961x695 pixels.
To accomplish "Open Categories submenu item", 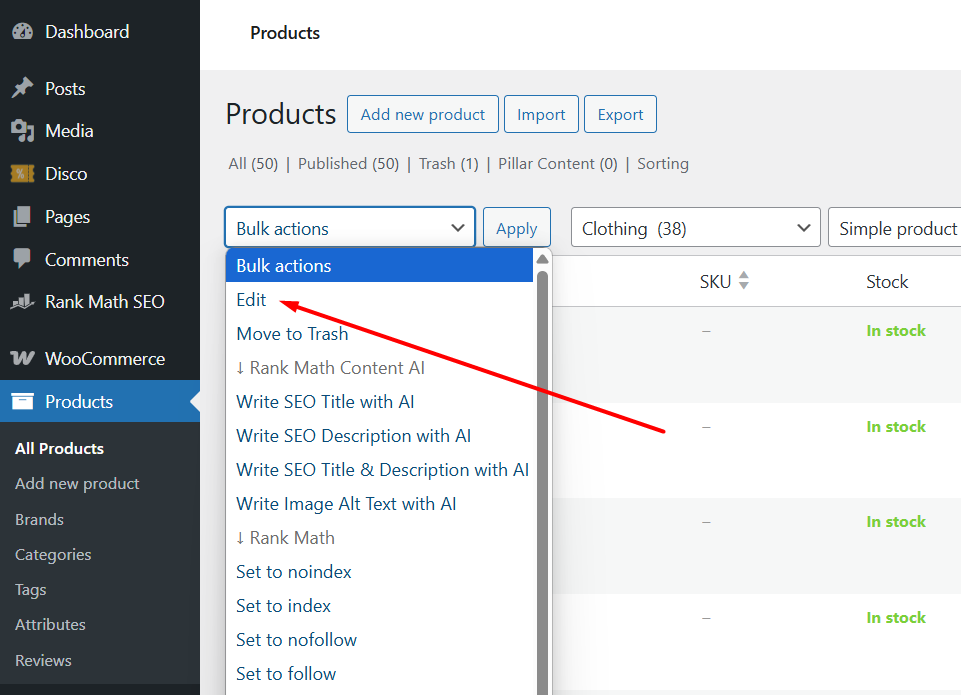I will coord(53,555).
